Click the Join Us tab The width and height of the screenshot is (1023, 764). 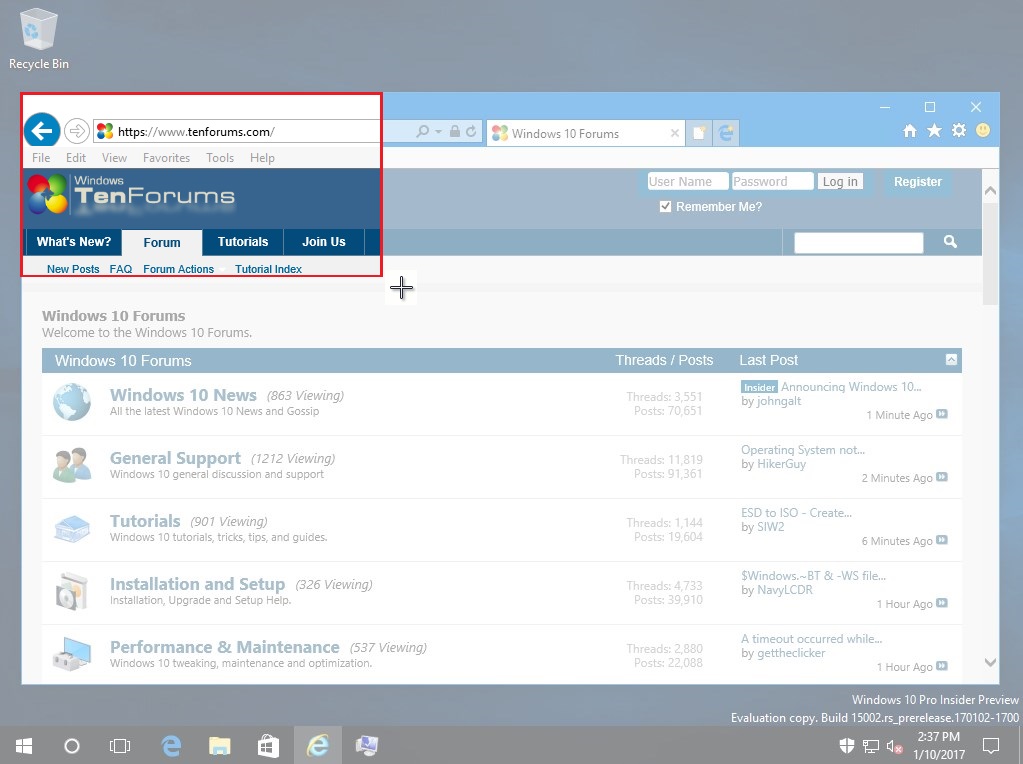point(324,242)
